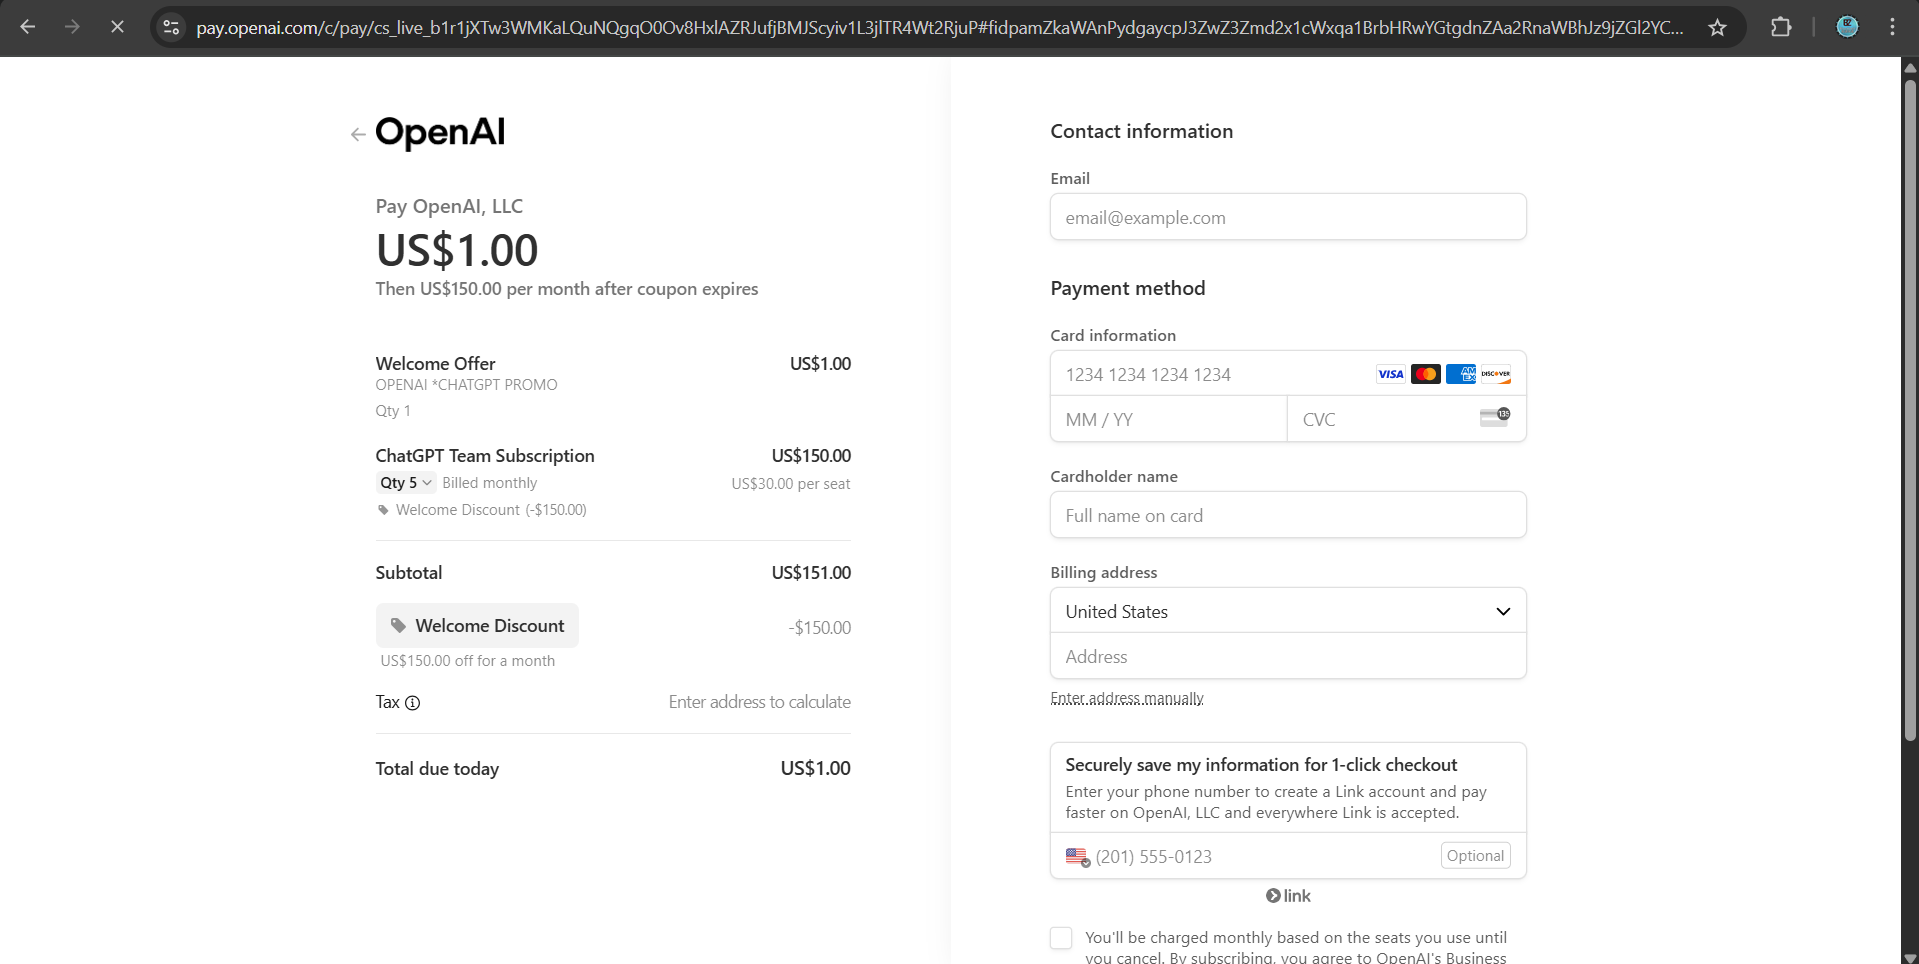Click 'US$30.00 per seat' text
This screenshot has width=1919, height=964.
[x=791, y=484]
